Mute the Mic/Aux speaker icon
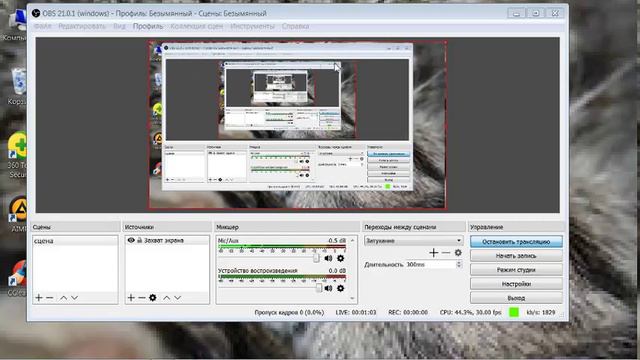This screenshot has height=360, width=640. [x=328, y=258]
